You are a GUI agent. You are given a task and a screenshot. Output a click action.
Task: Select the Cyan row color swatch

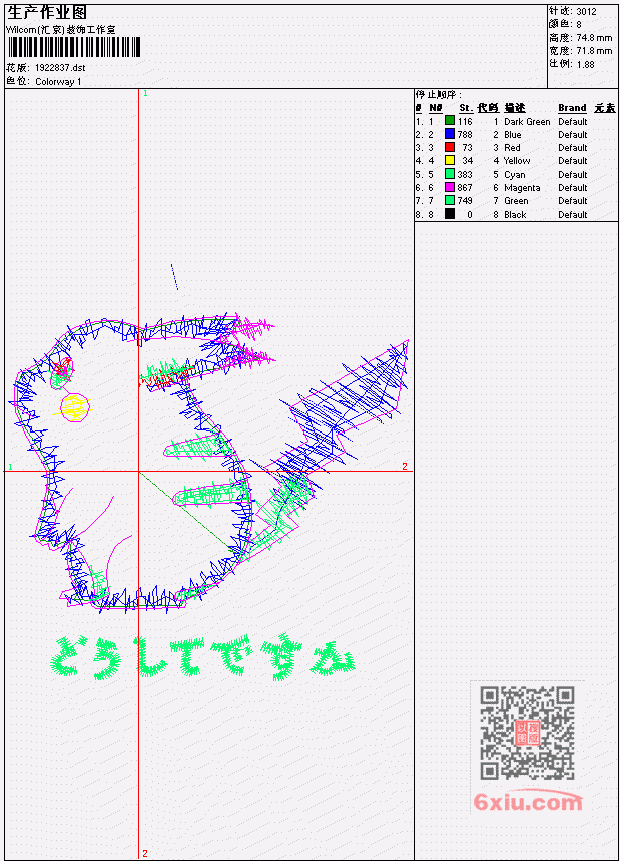point(450,174)
